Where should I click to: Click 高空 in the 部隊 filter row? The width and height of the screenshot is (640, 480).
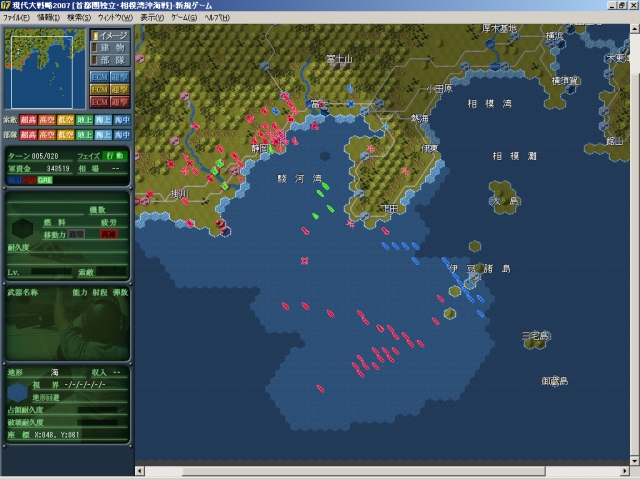tap(47, 135)
